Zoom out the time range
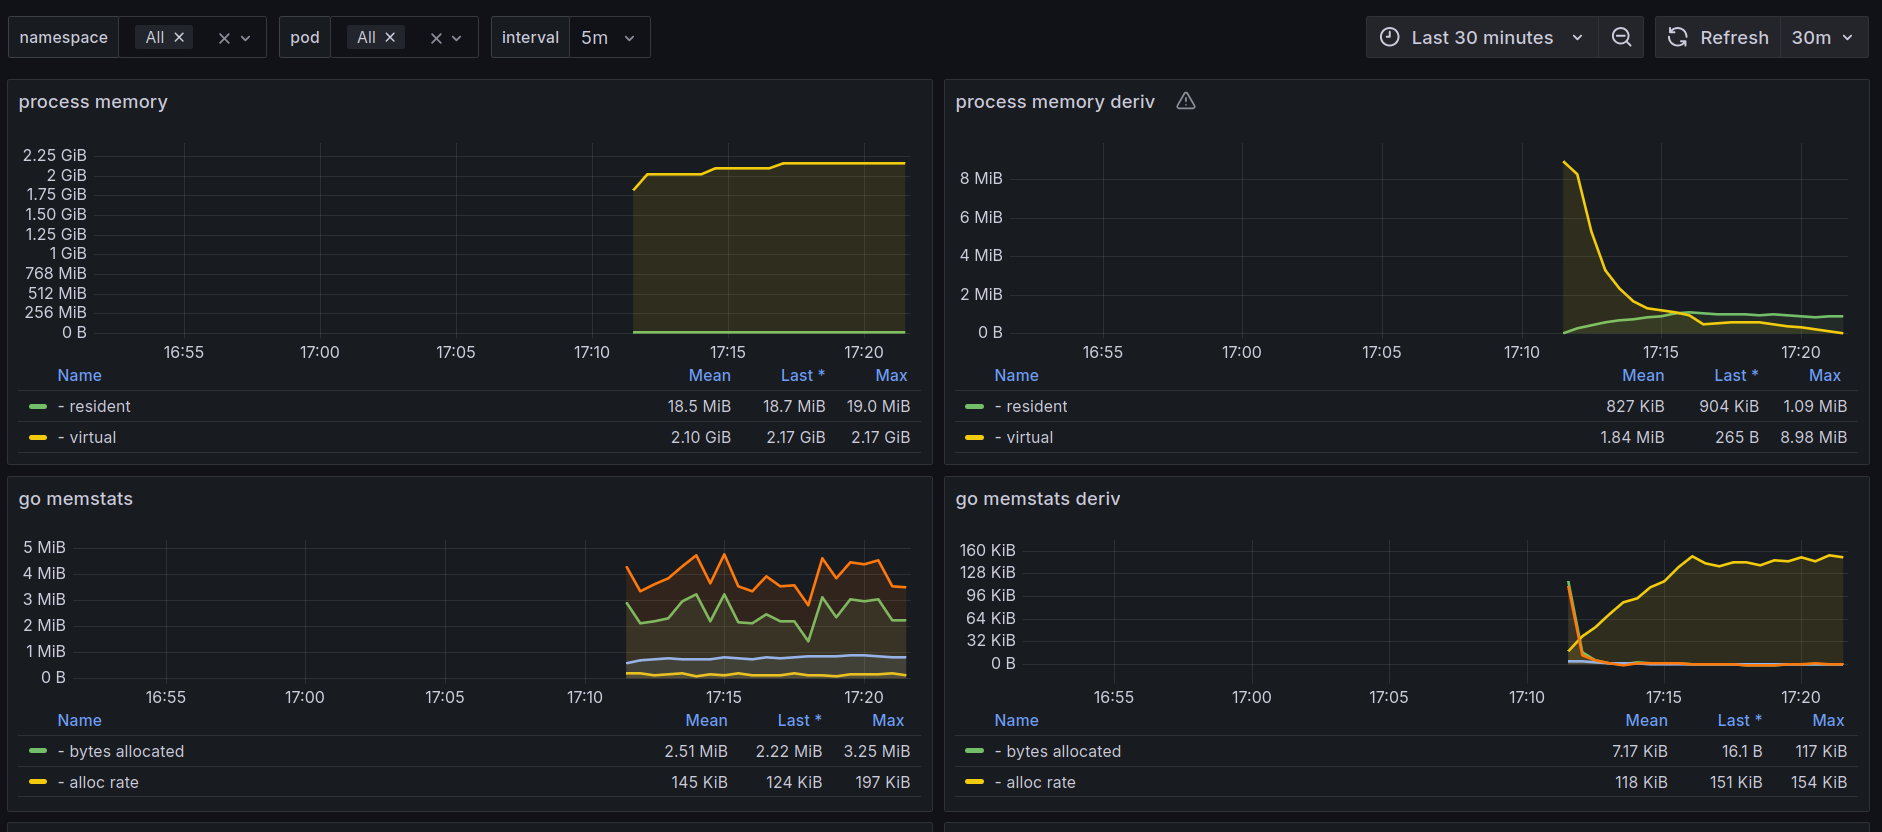 point(1621,37)
